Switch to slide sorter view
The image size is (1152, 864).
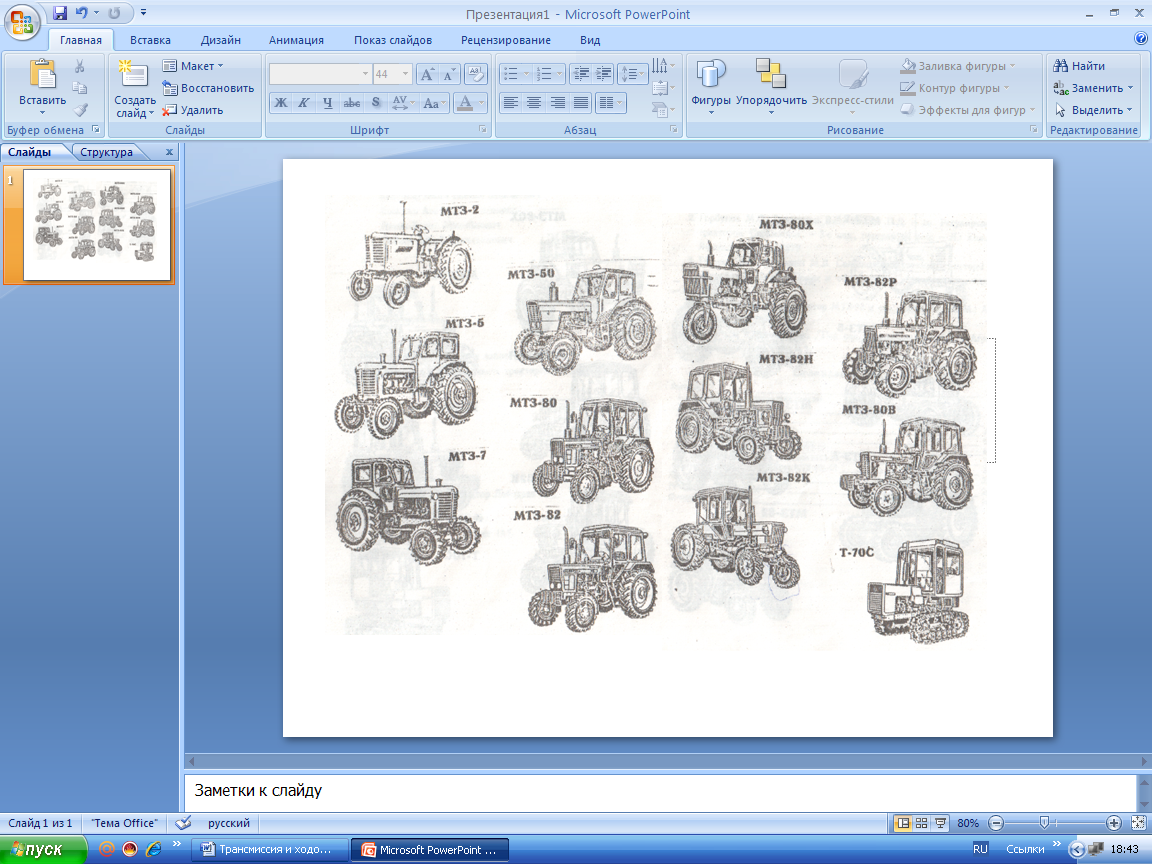[922, 823]
